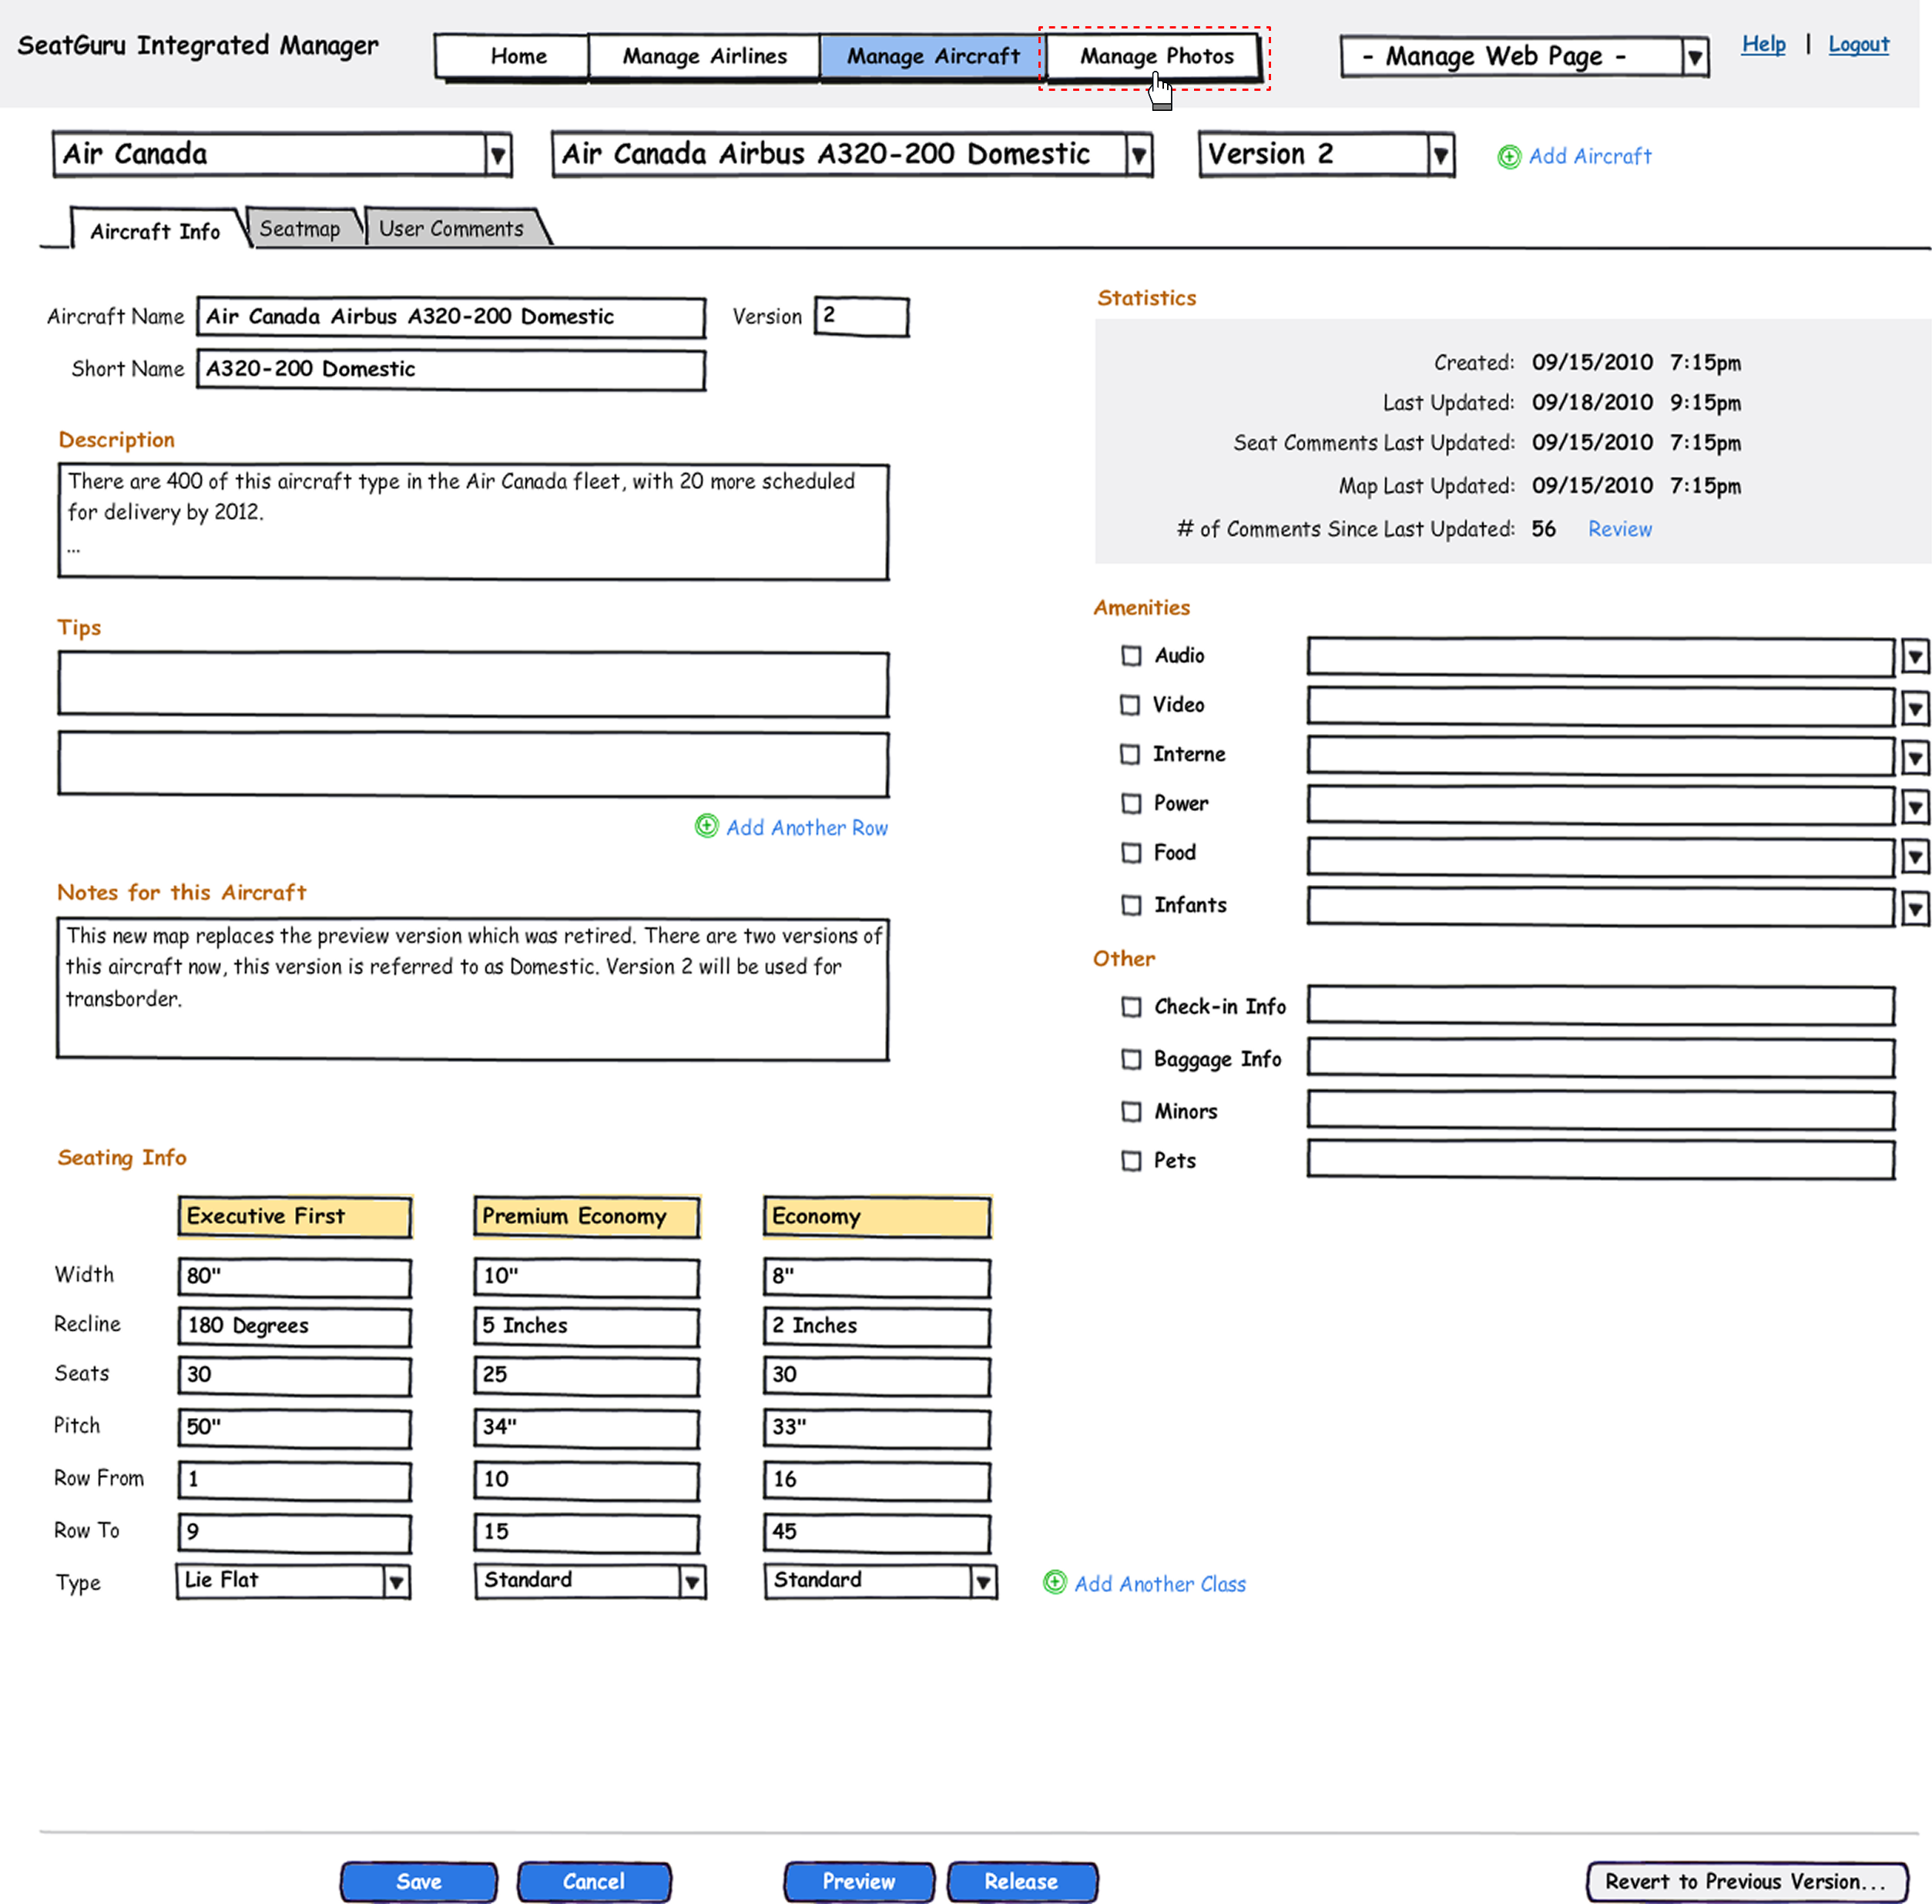Open the User Comments tab
The image size is (1932, 1904).
(x=451, y=229)
